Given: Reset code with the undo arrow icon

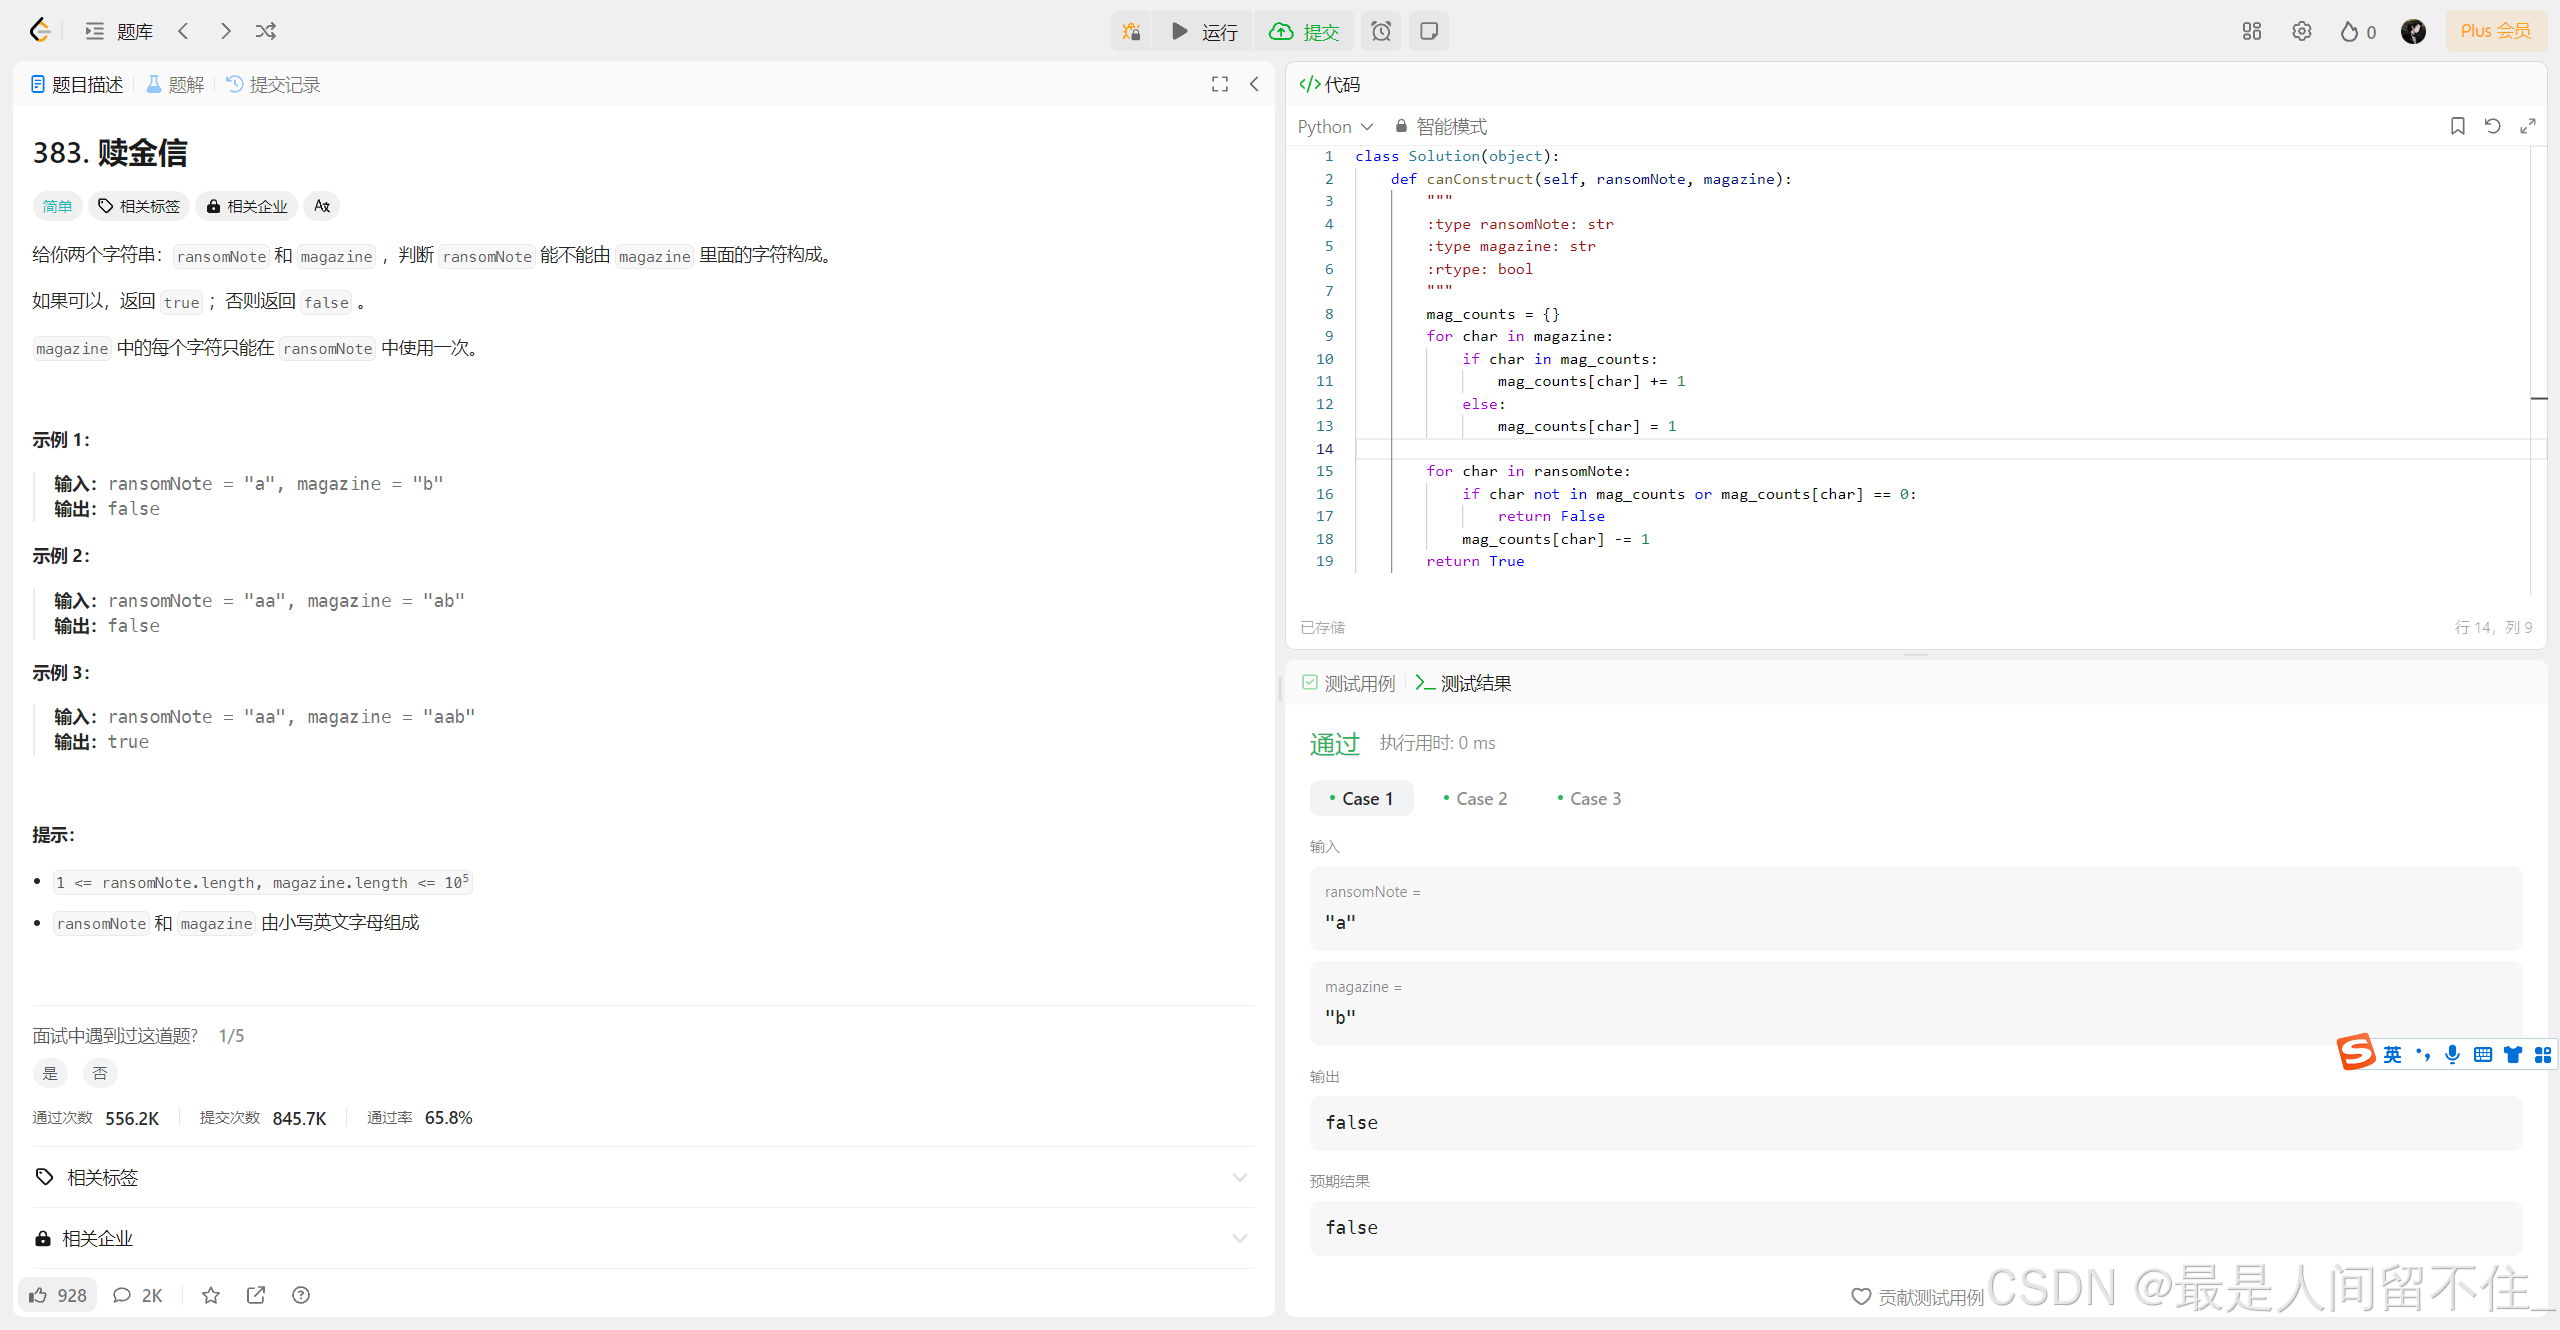Looking at the screenshot, I should click(x=2492, y=126).
